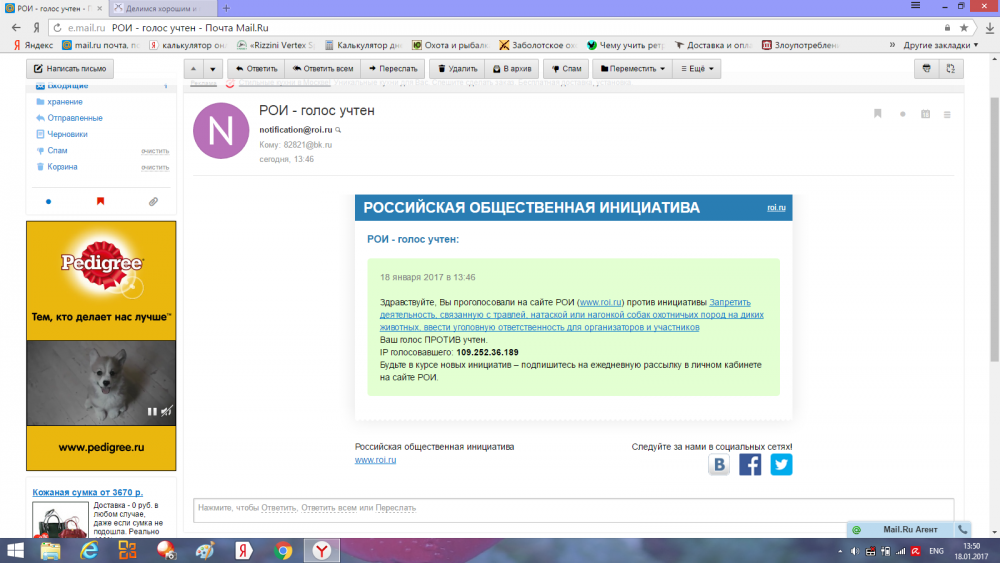Toggle the red flag on this message

click(x=877, y=114)
